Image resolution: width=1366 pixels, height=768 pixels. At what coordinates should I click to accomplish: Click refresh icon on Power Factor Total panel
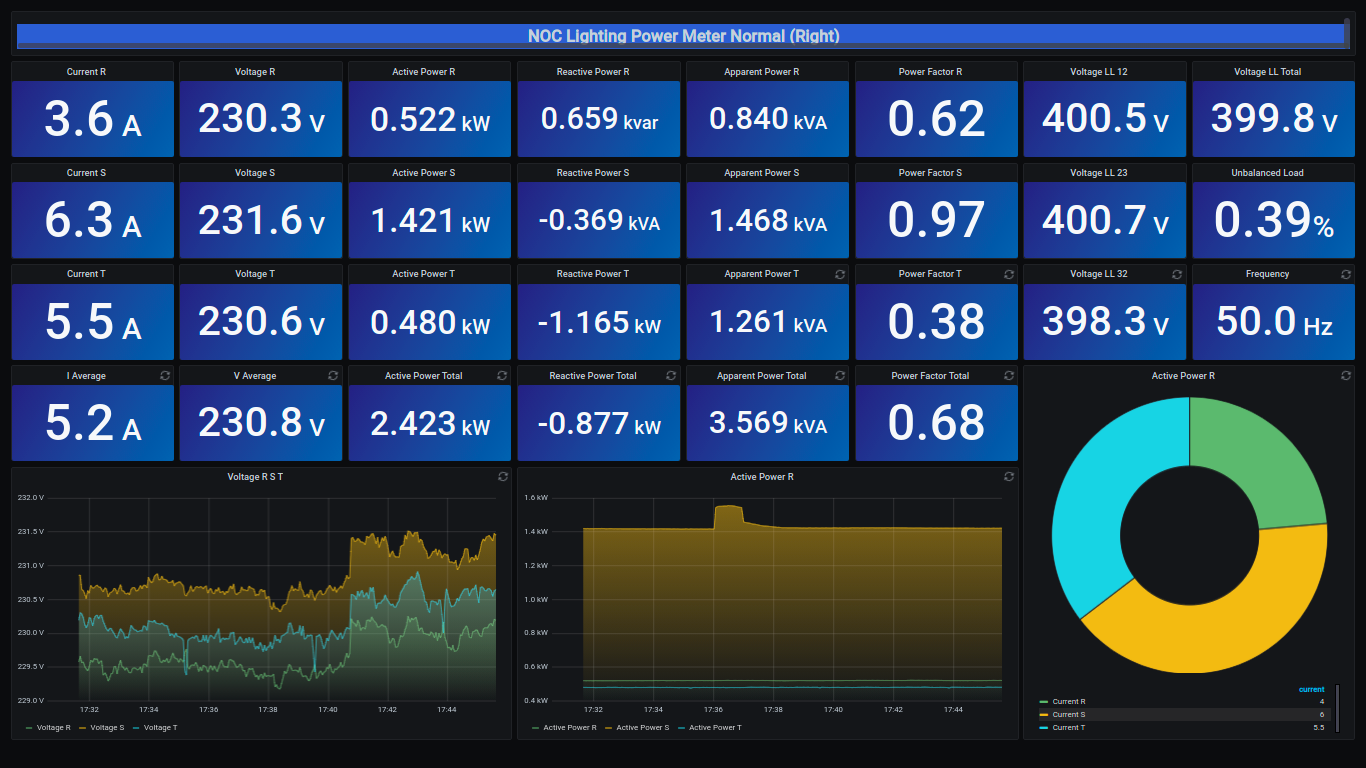pyautogui.click(x=1009, y=375)
